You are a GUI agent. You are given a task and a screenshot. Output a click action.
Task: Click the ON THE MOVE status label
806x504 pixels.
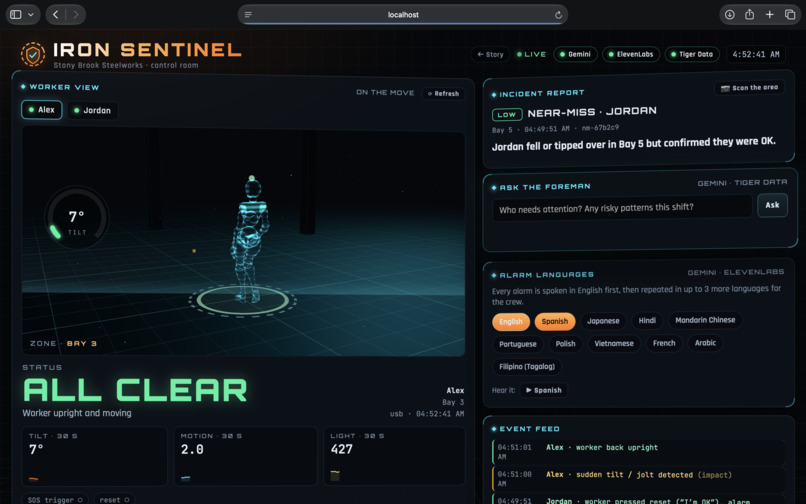(385, 93)
